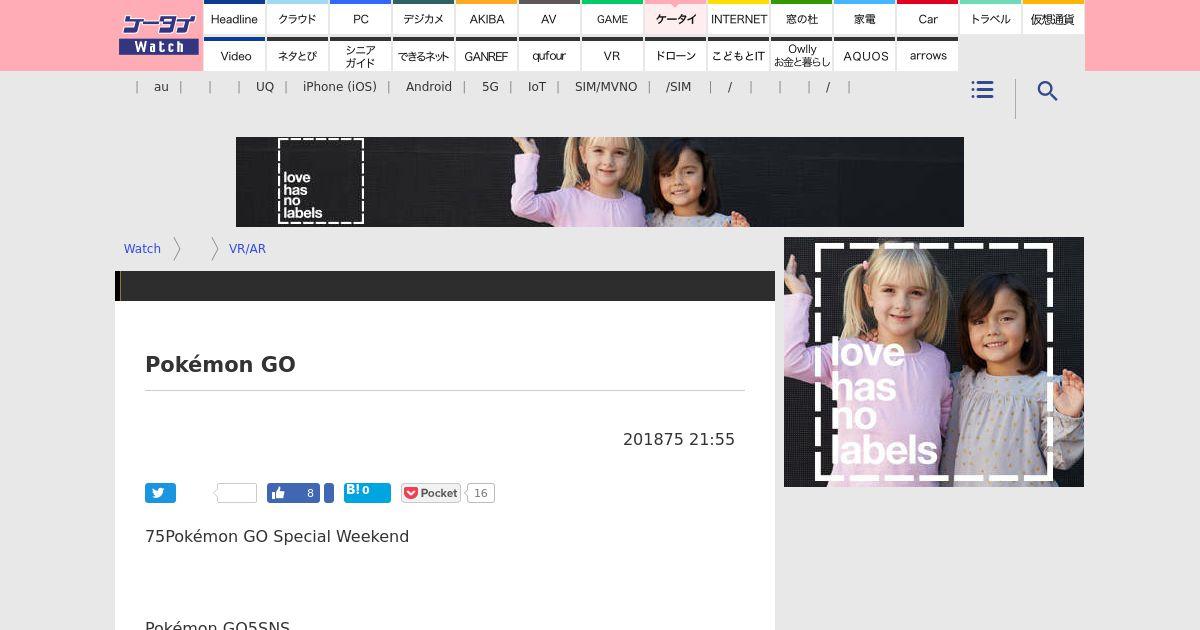Image resolution: width=1200 pixels, height=630 pixels.
Task: Open the INTERNET tab
Action: (739, 18)
